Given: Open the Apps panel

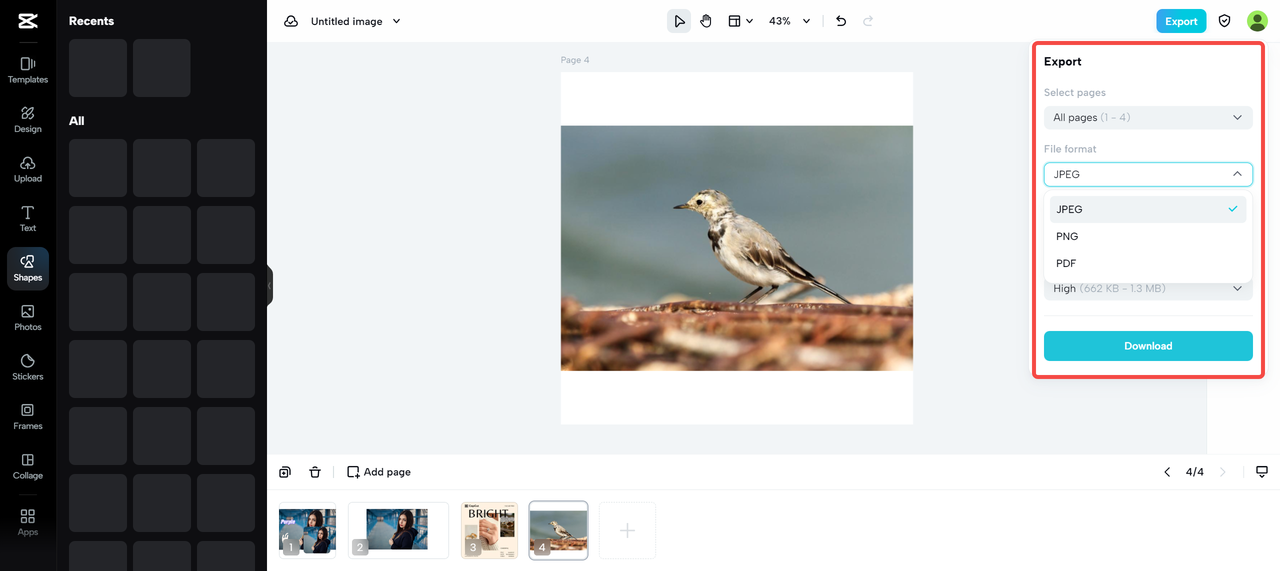Looking at the screenshot, I should pos(28,522).
